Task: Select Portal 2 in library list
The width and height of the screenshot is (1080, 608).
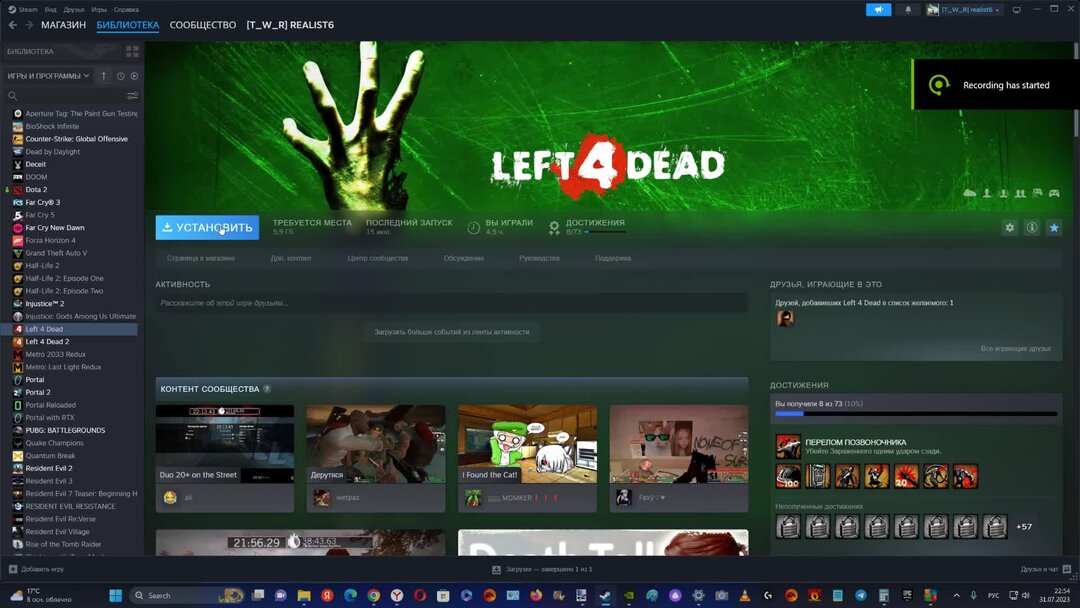Action: [38, 392]
